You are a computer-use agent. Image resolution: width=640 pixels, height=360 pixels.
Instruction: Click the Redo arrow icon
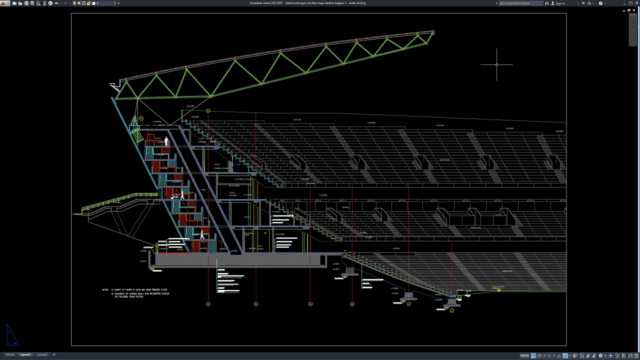(x=65, y=3)
